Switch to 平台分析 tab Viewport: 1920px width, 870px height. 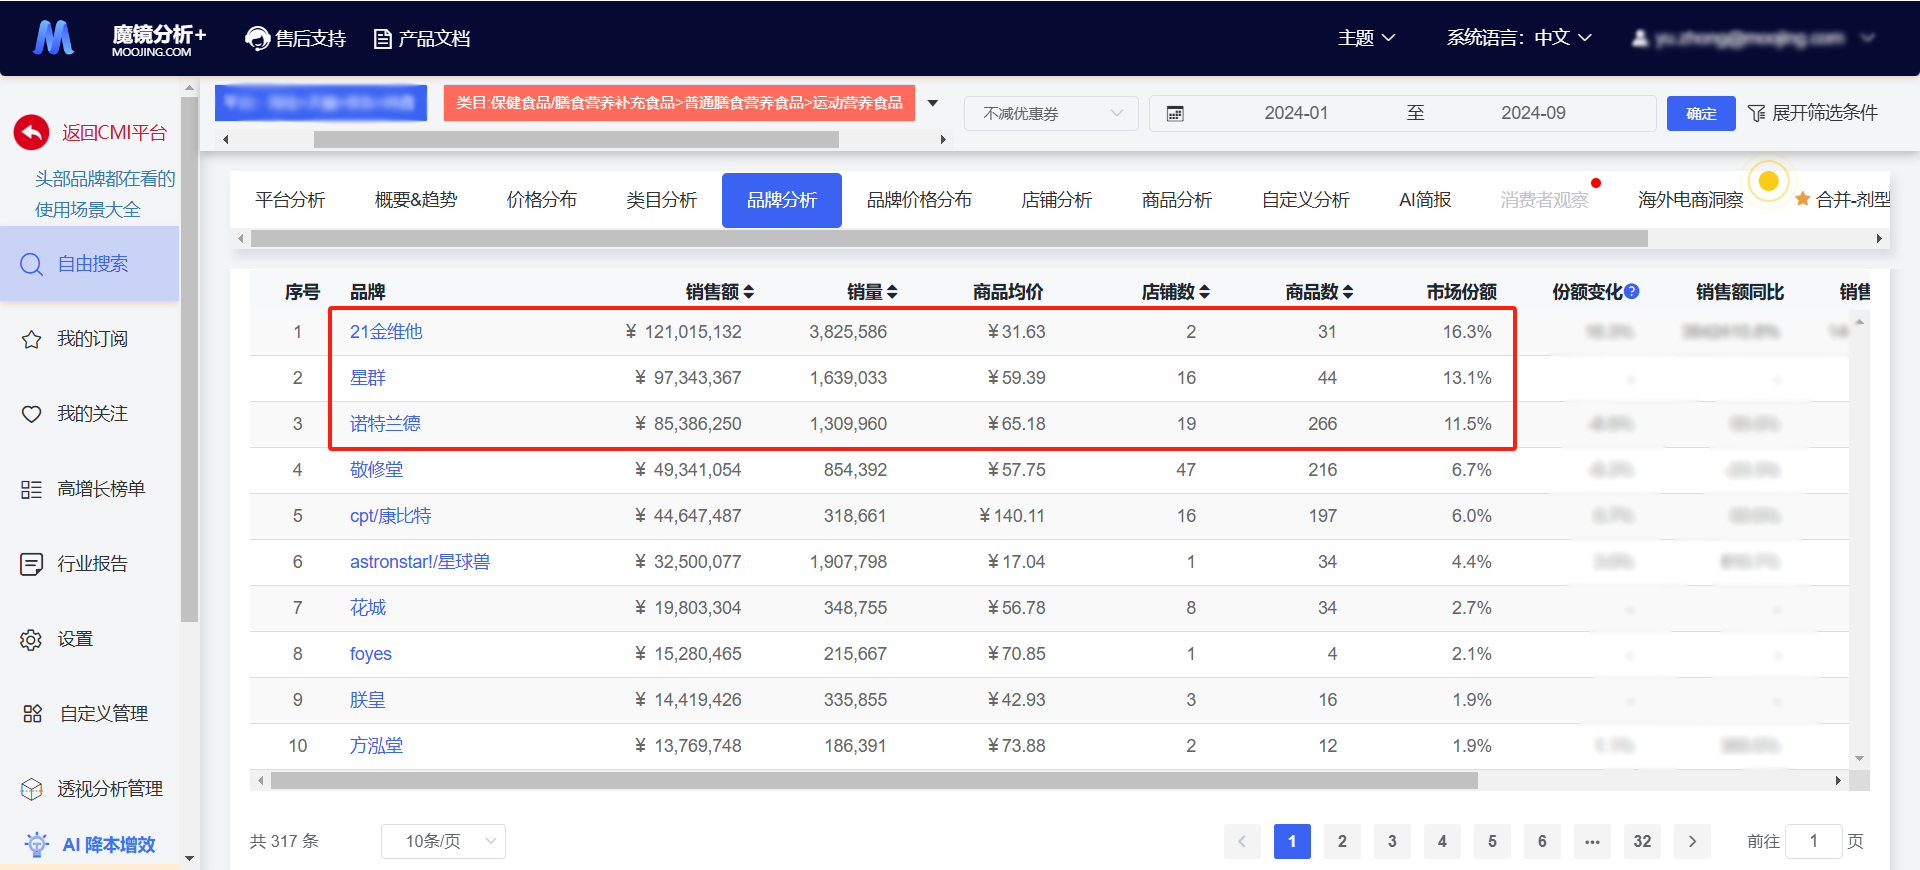tap(290, 200)
